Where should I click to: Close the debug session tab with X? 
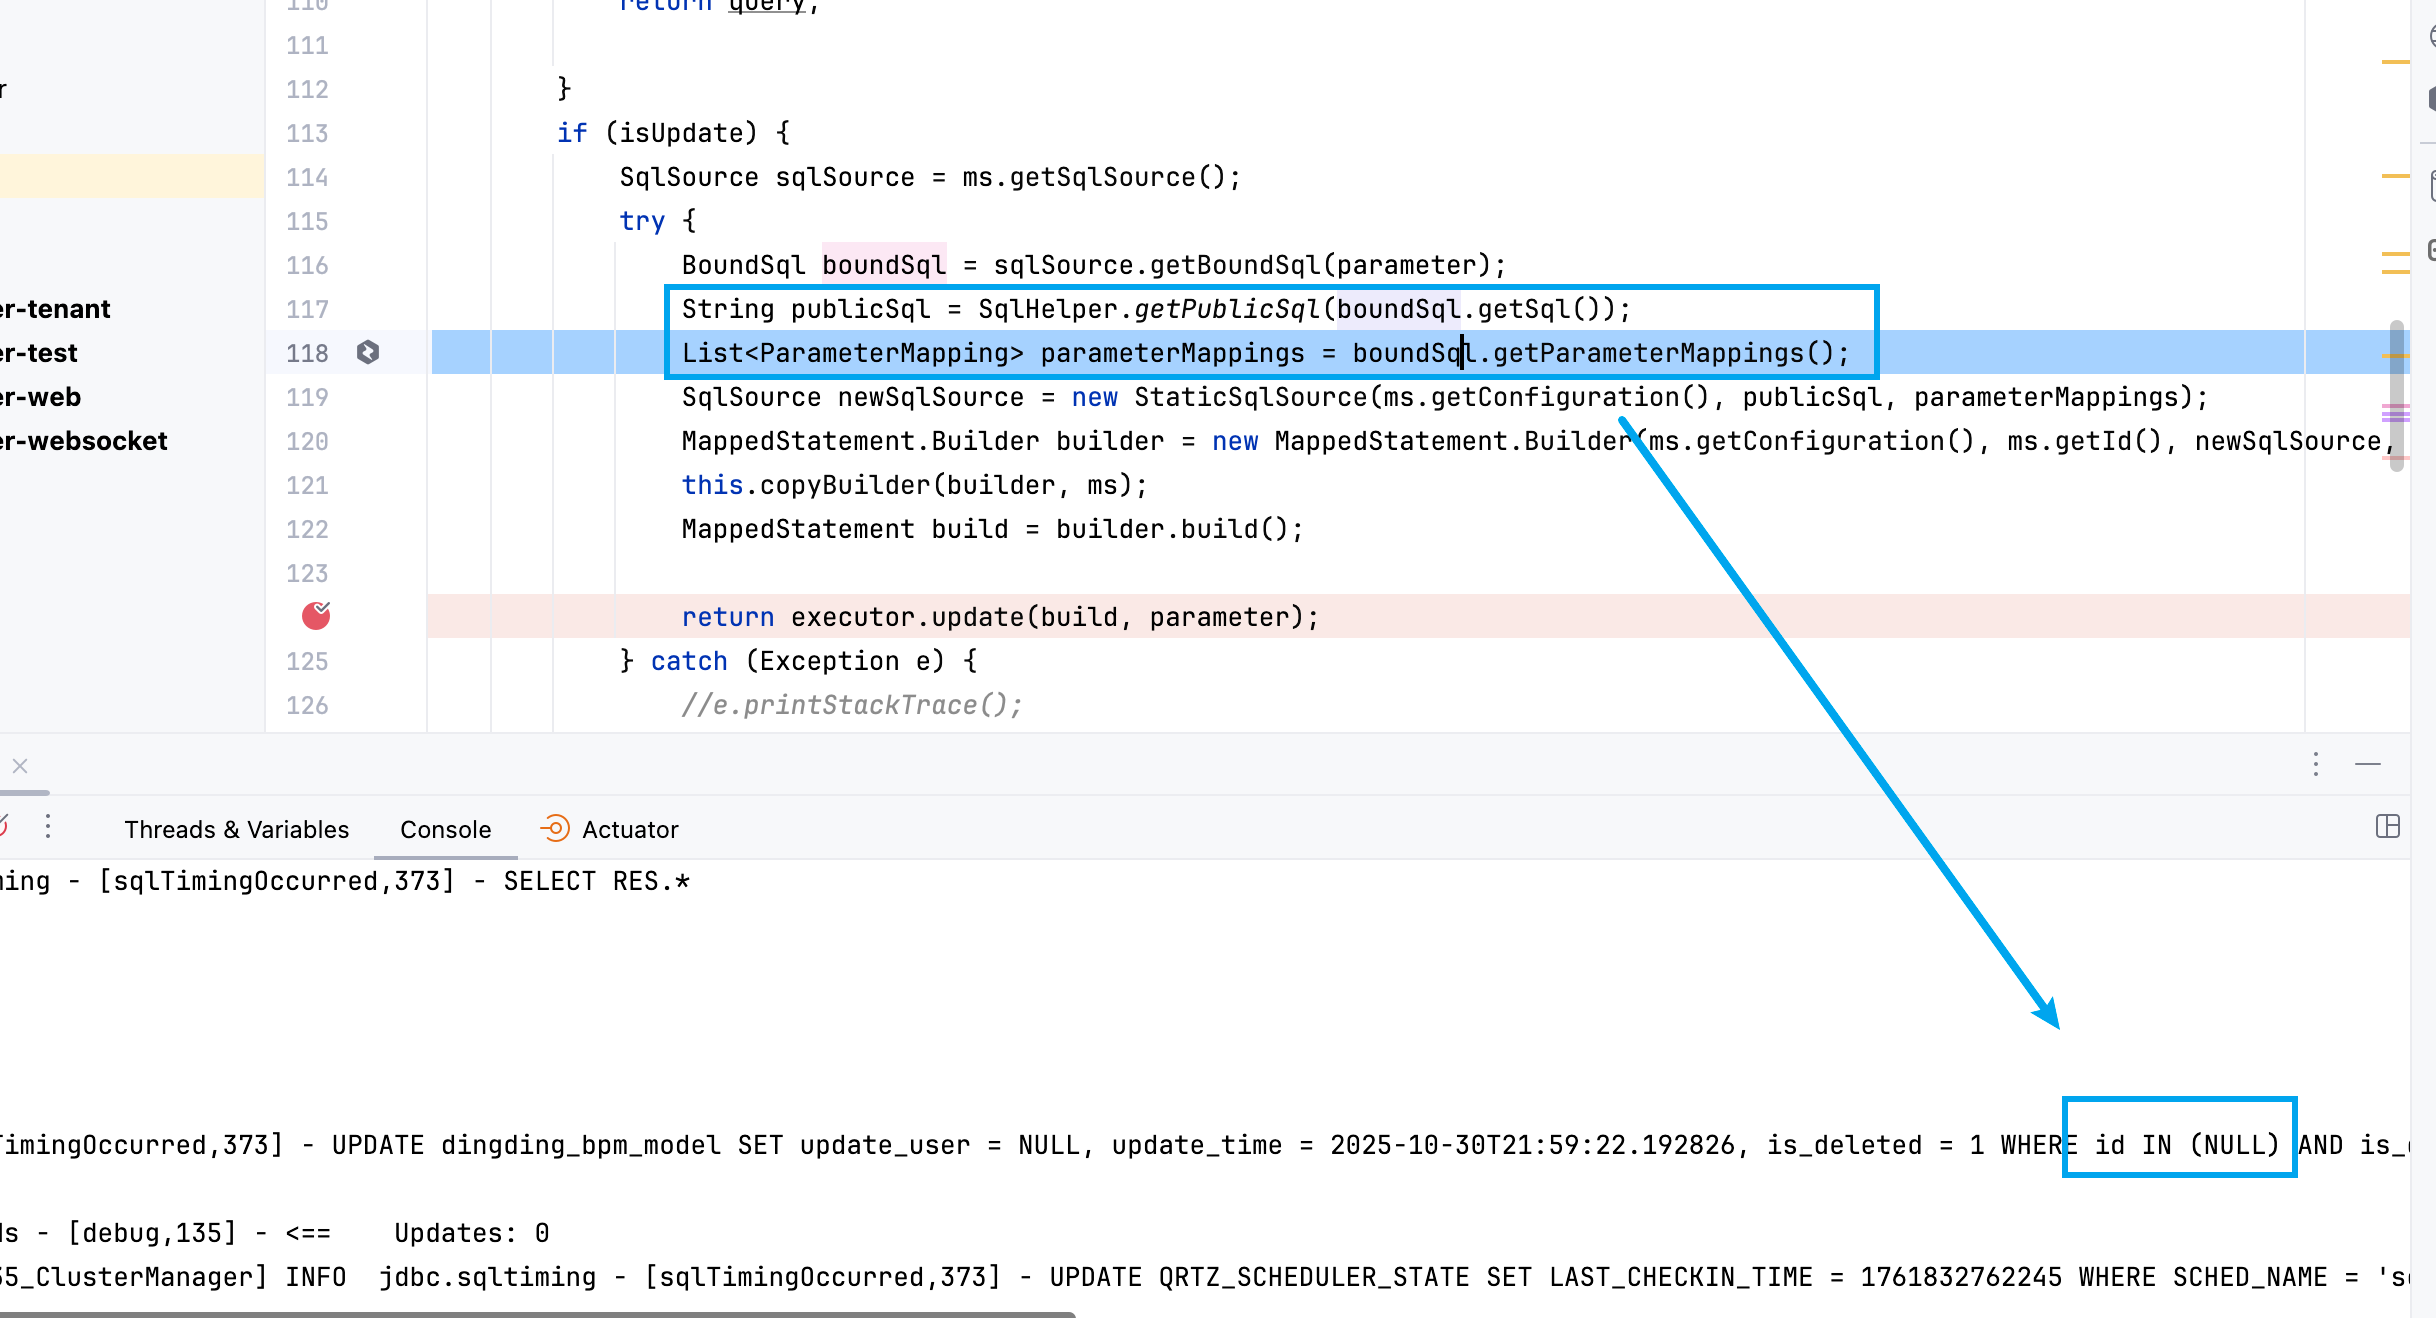pyautogui.click(x=20, y=766)
